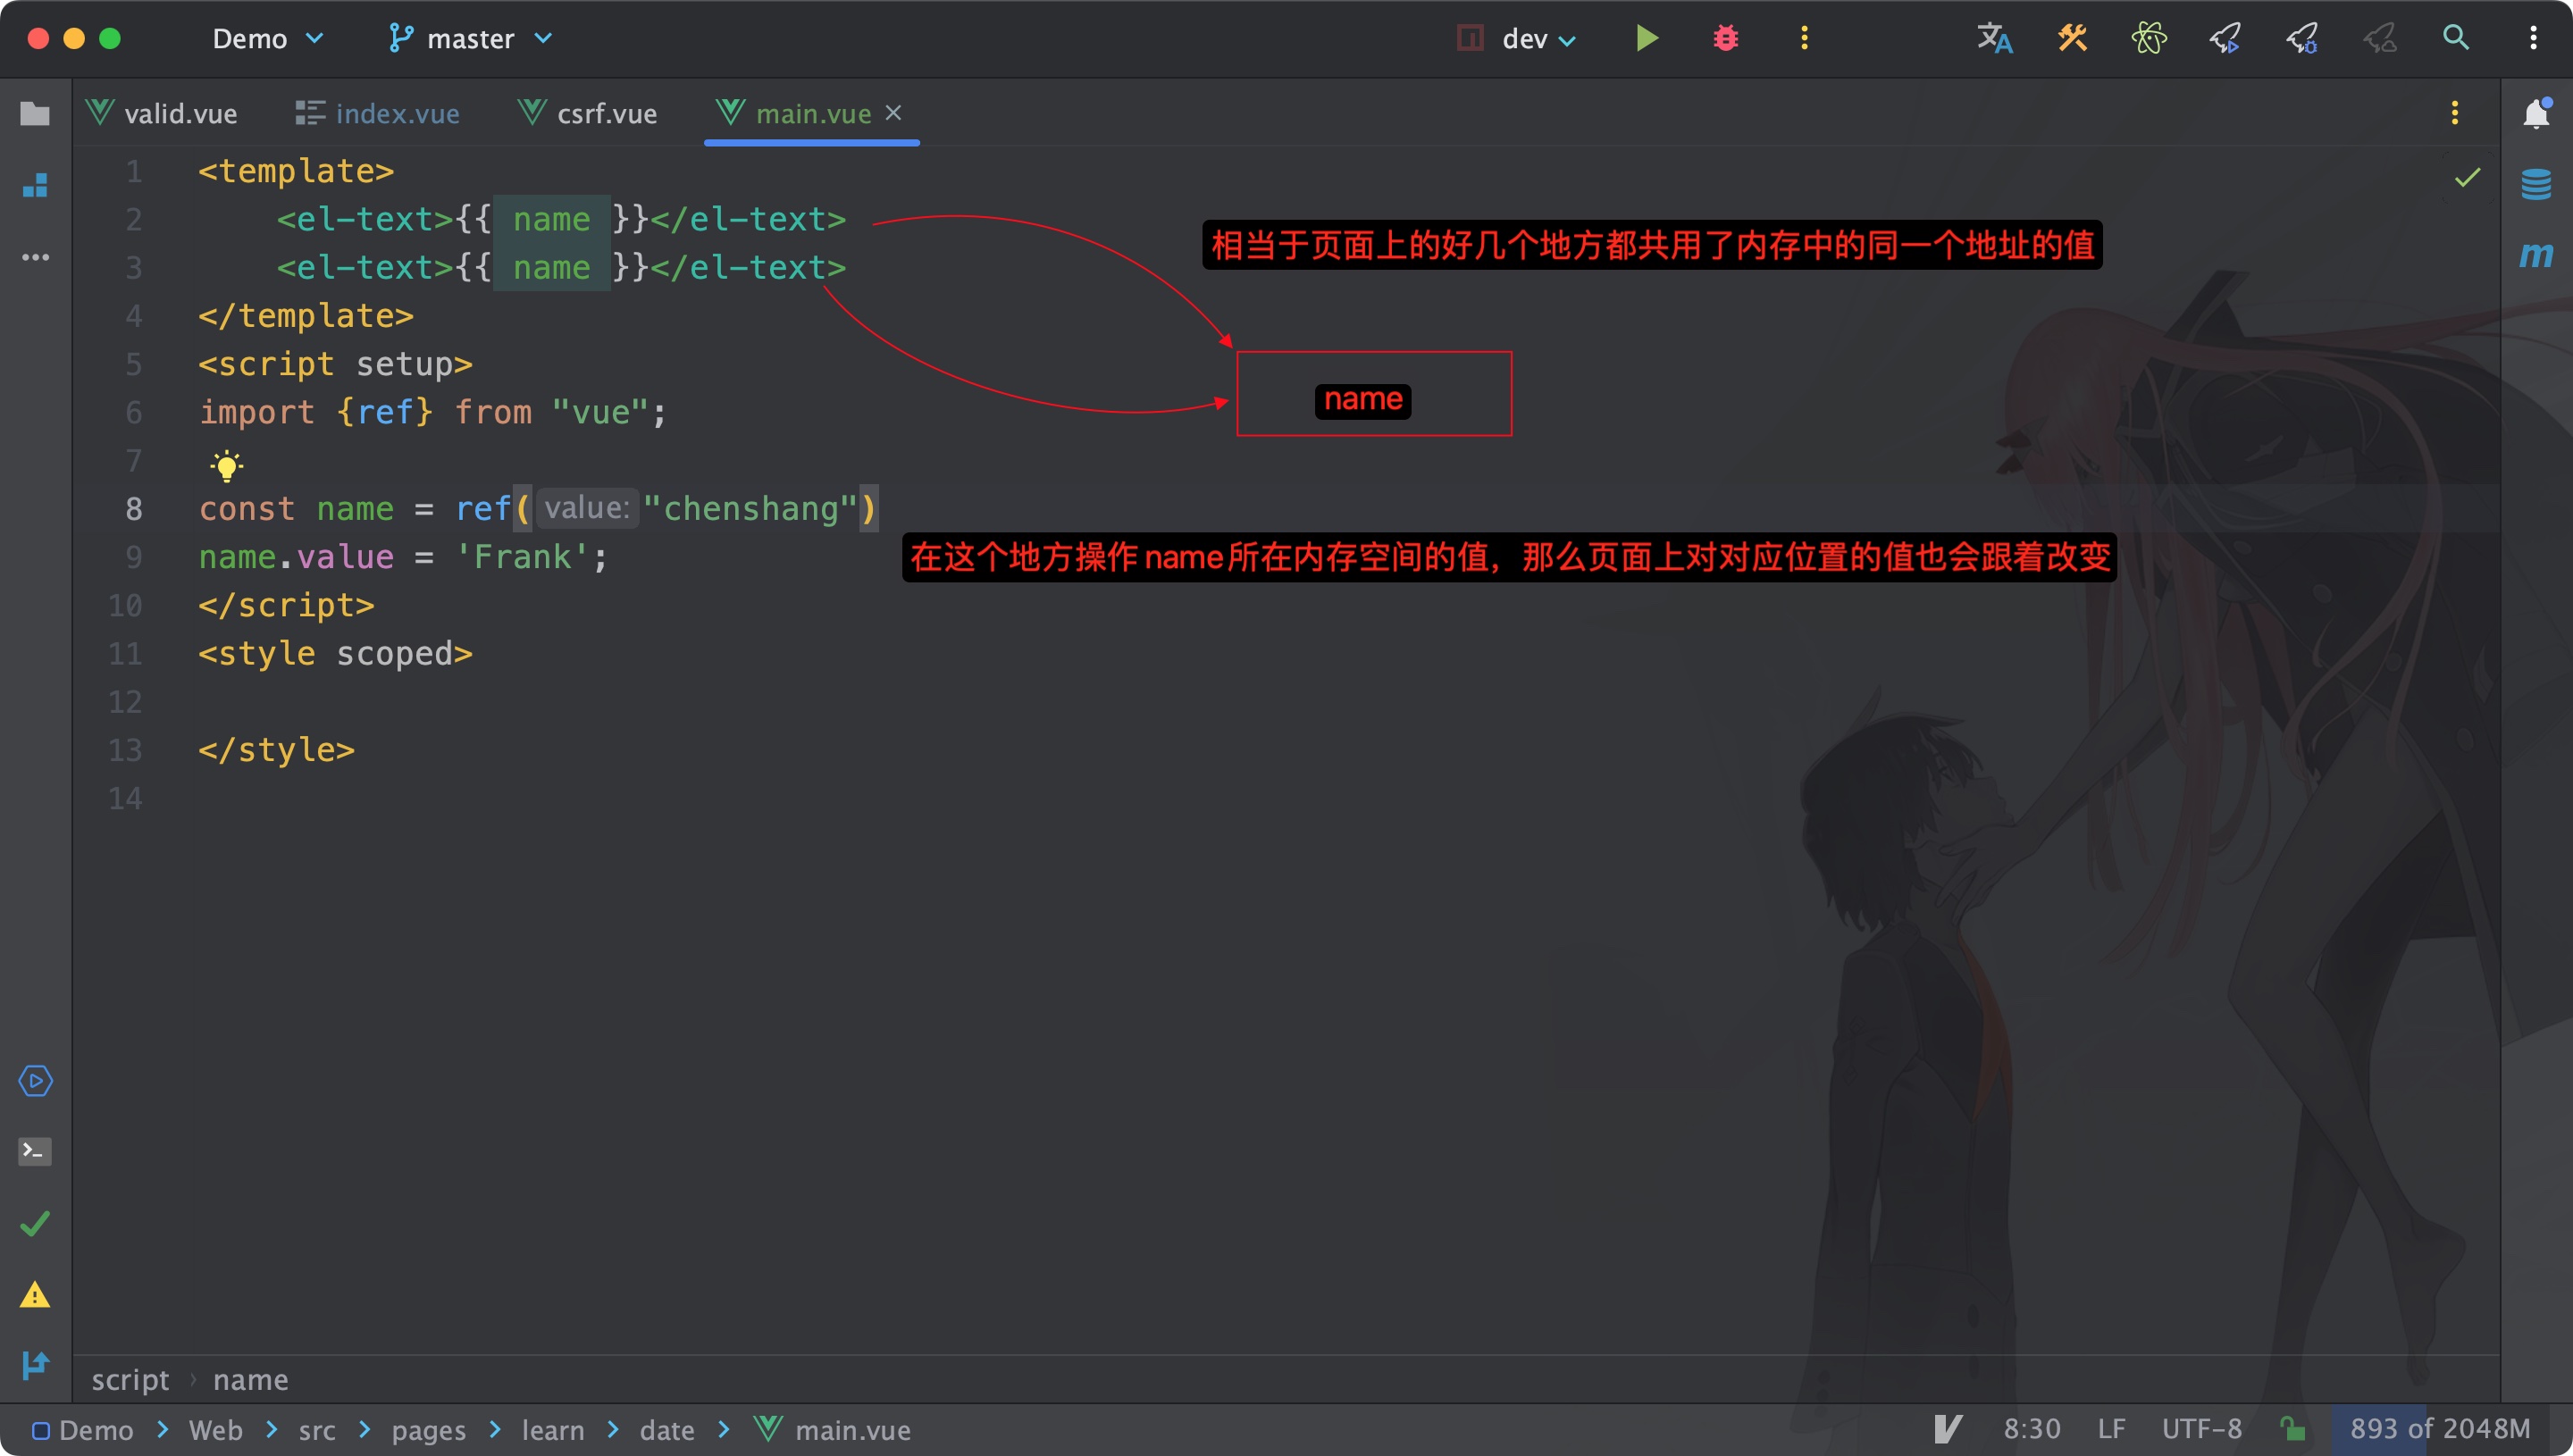Click the green Run button
Viewport: 2573px width, 1456px height.
1647,38
